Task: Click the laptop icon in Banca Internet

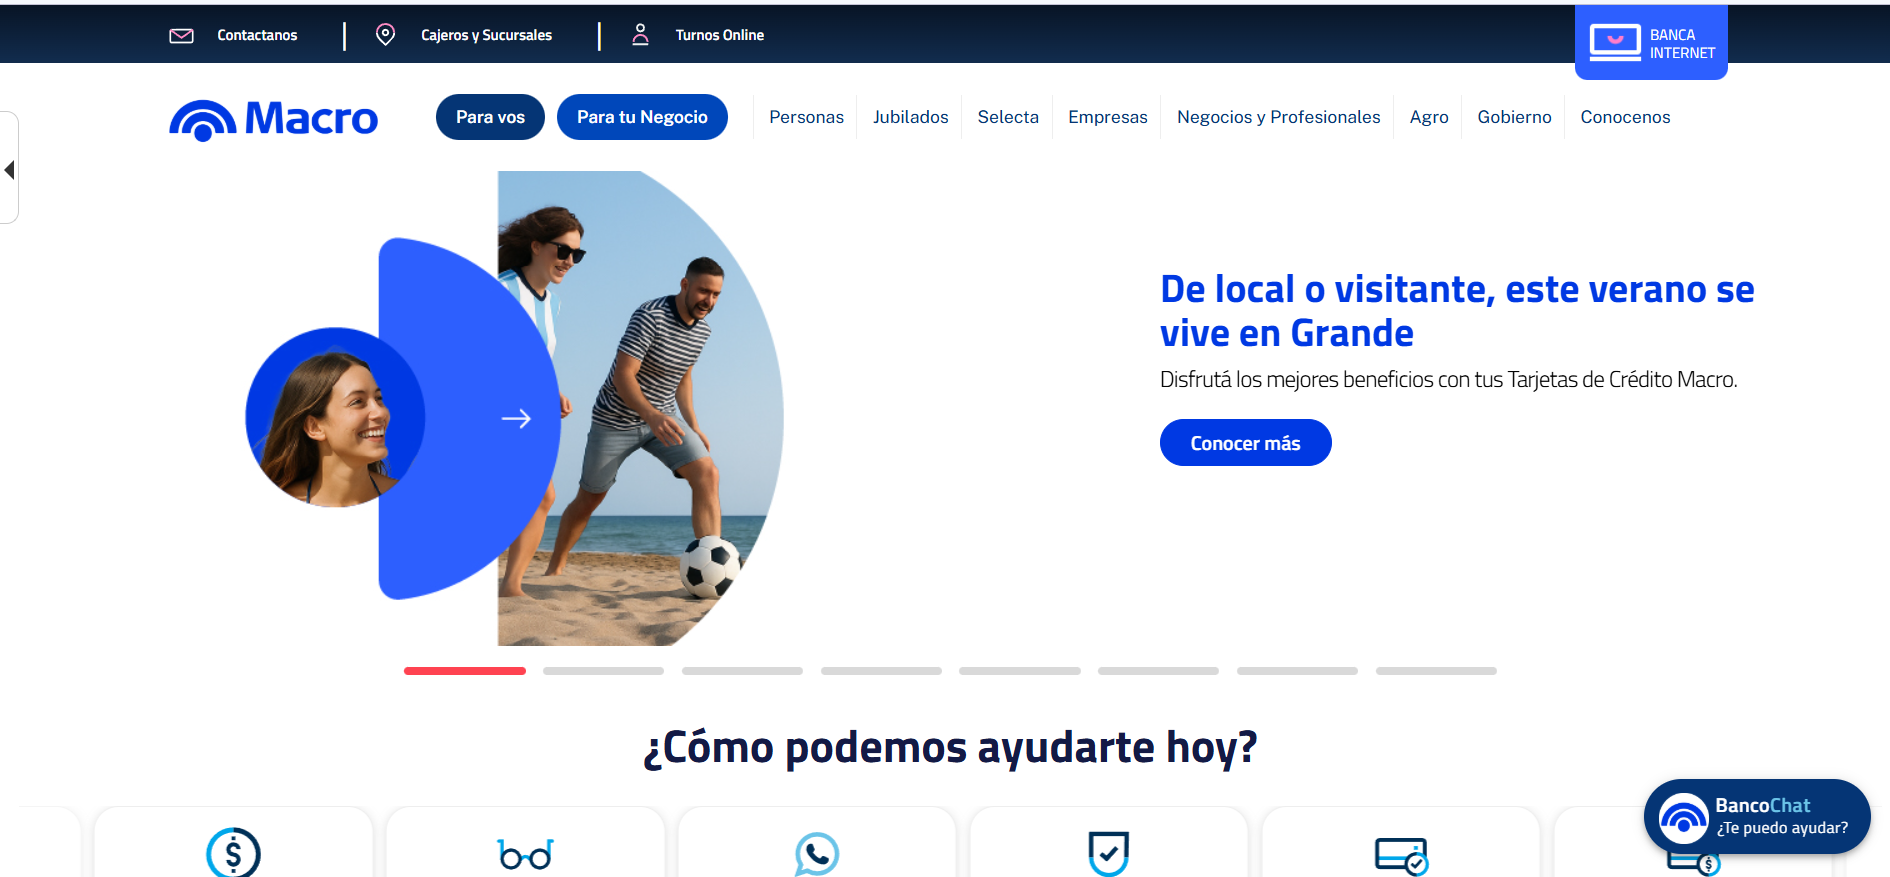Action: coord(1615,43)
